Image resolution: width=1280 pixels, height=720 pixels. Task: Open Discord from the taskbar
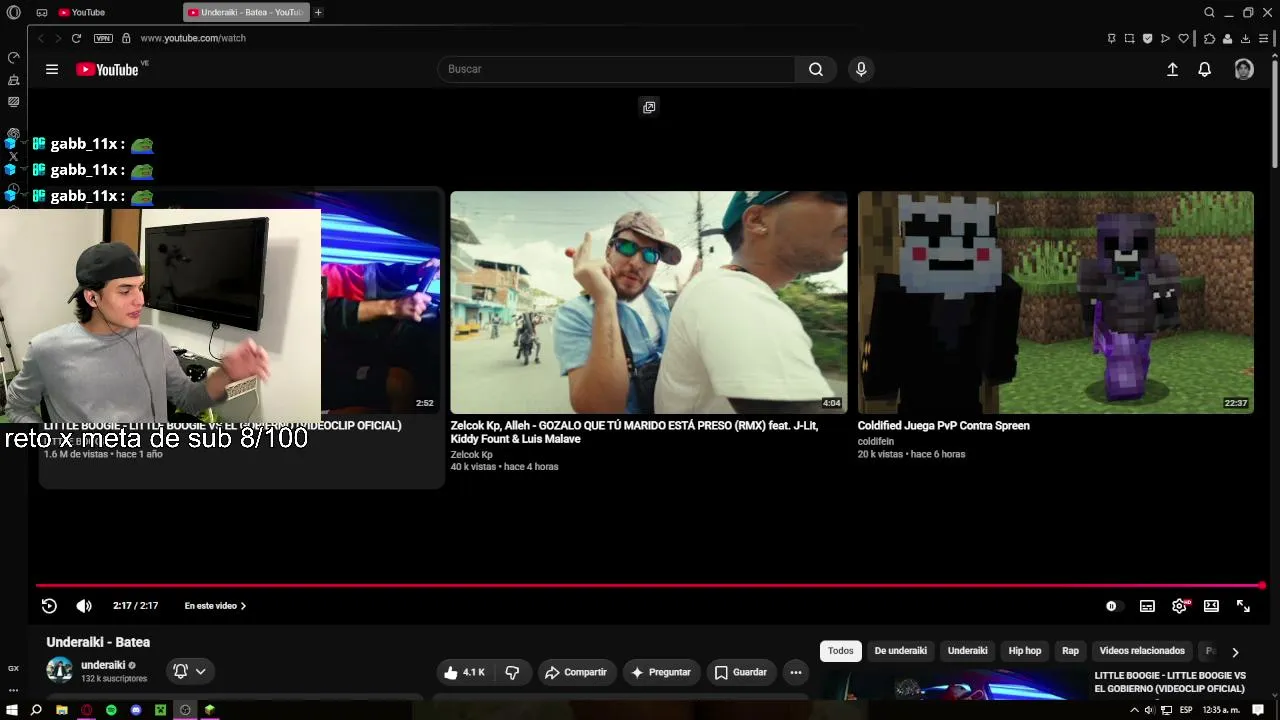tap(136, 710)
